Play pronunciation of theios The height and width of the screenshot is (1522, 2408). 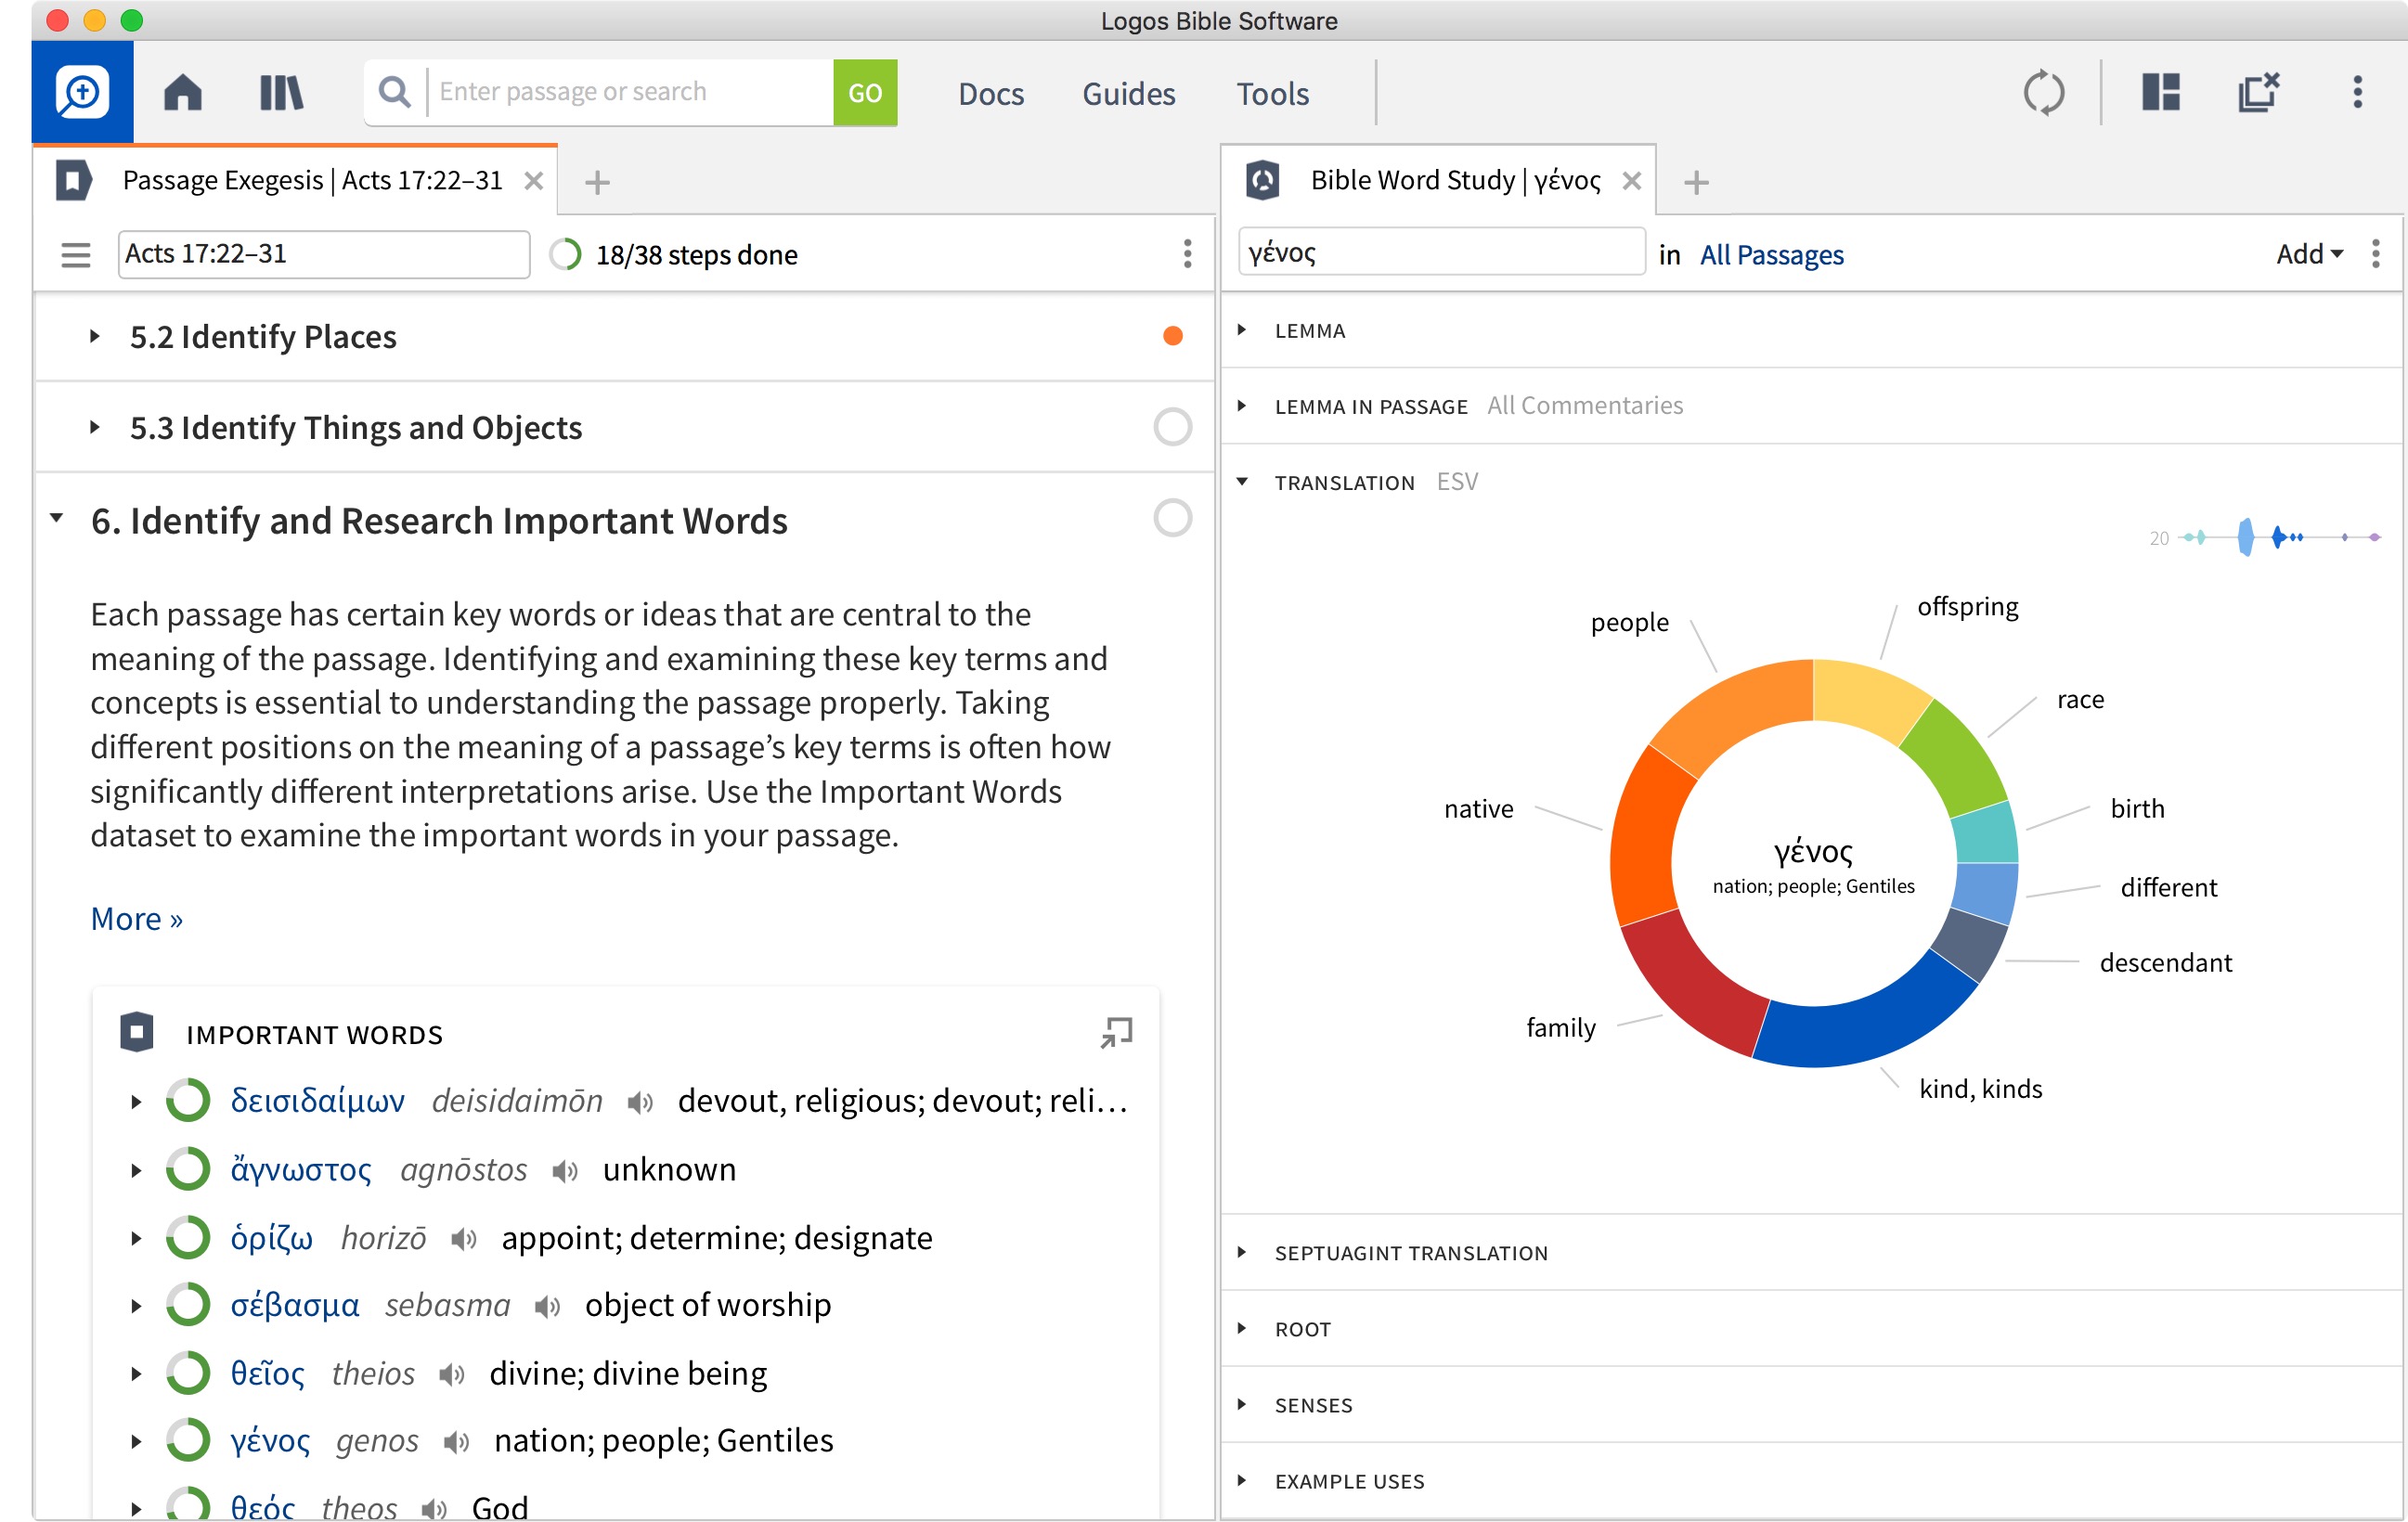tap(451, 1375)
